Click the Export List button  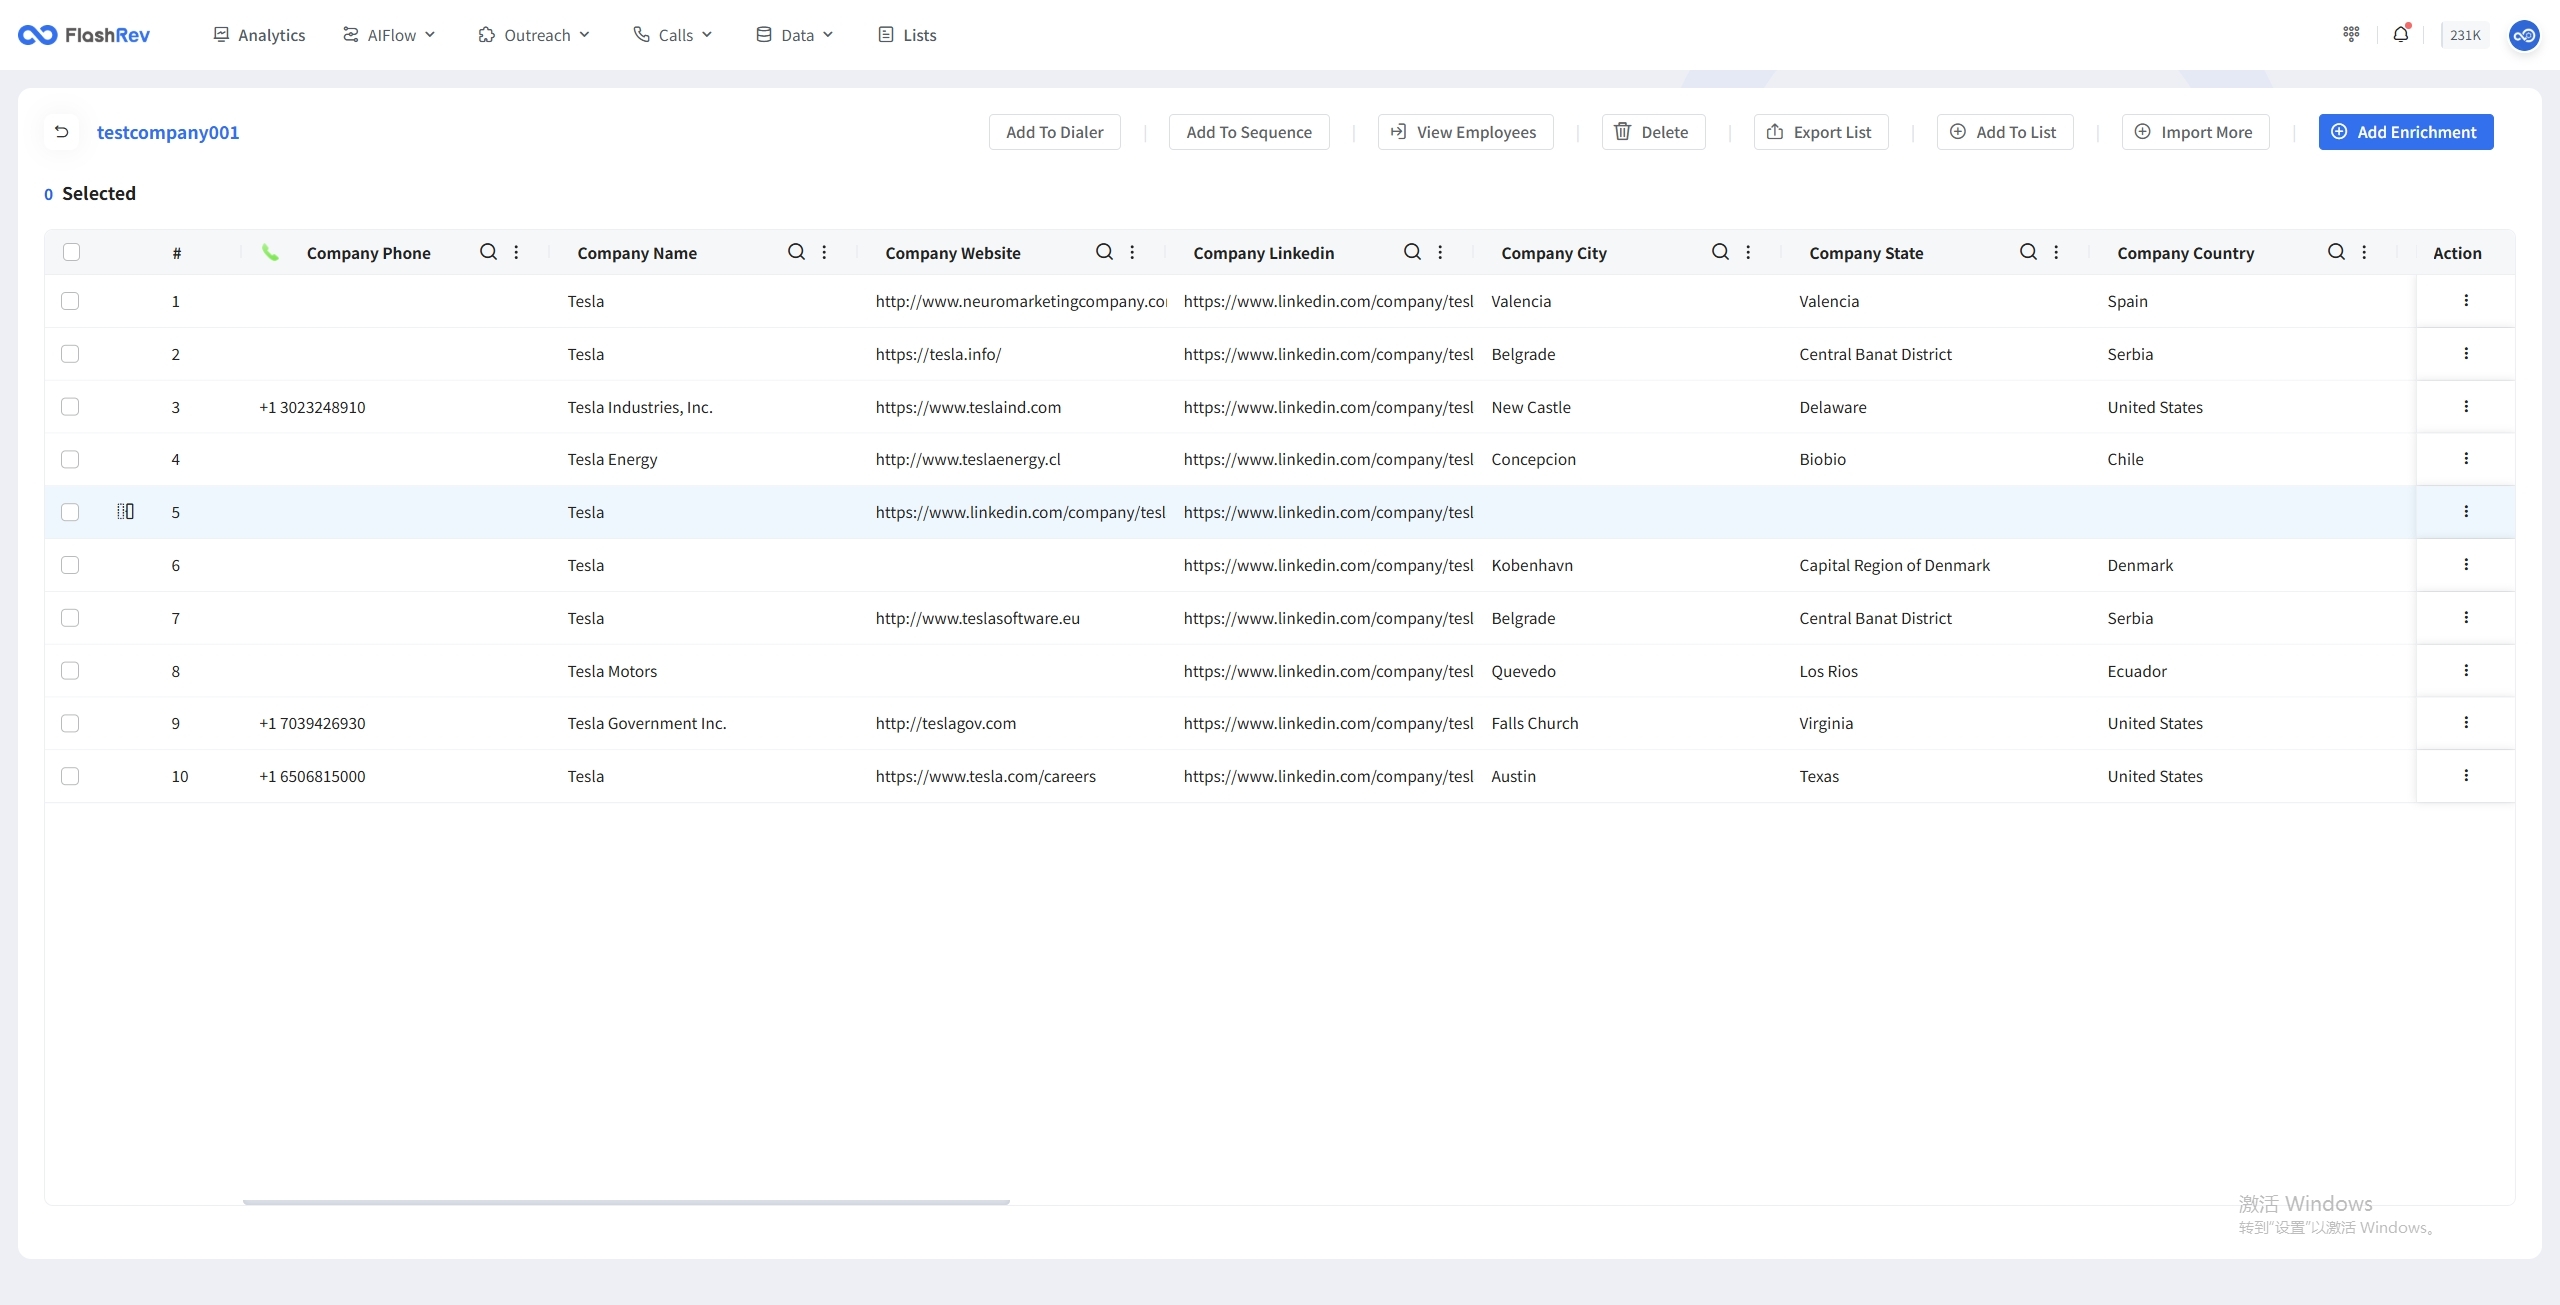[1820, 132]
